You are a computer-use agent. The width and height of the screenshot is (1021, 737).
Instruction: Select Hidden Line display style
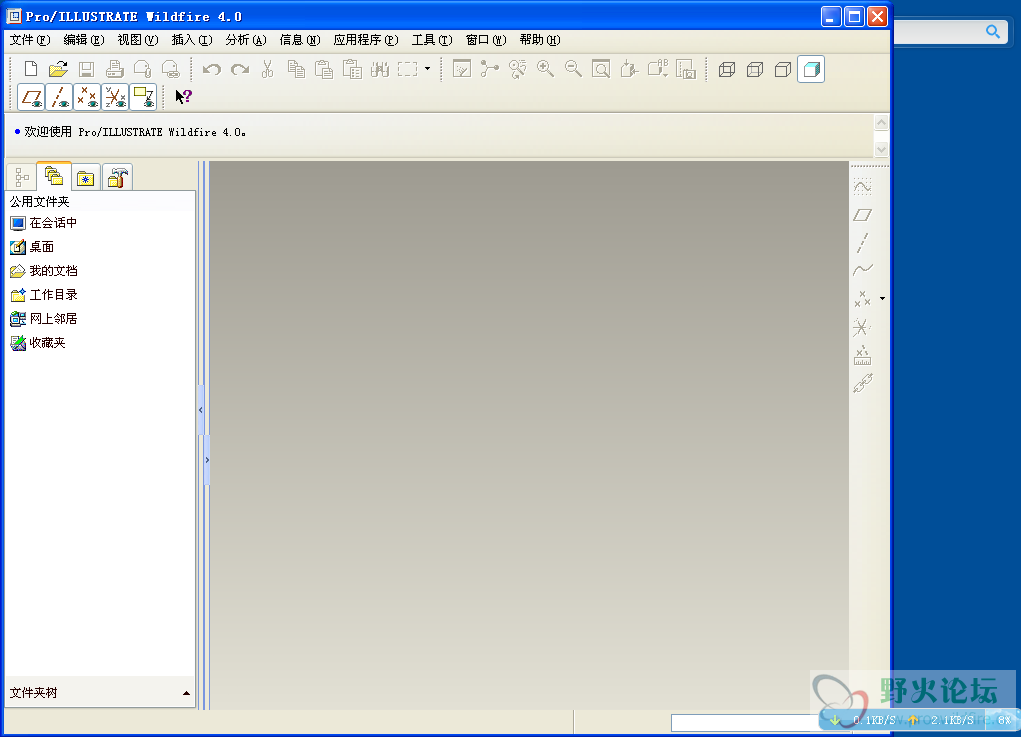[755, 69]
